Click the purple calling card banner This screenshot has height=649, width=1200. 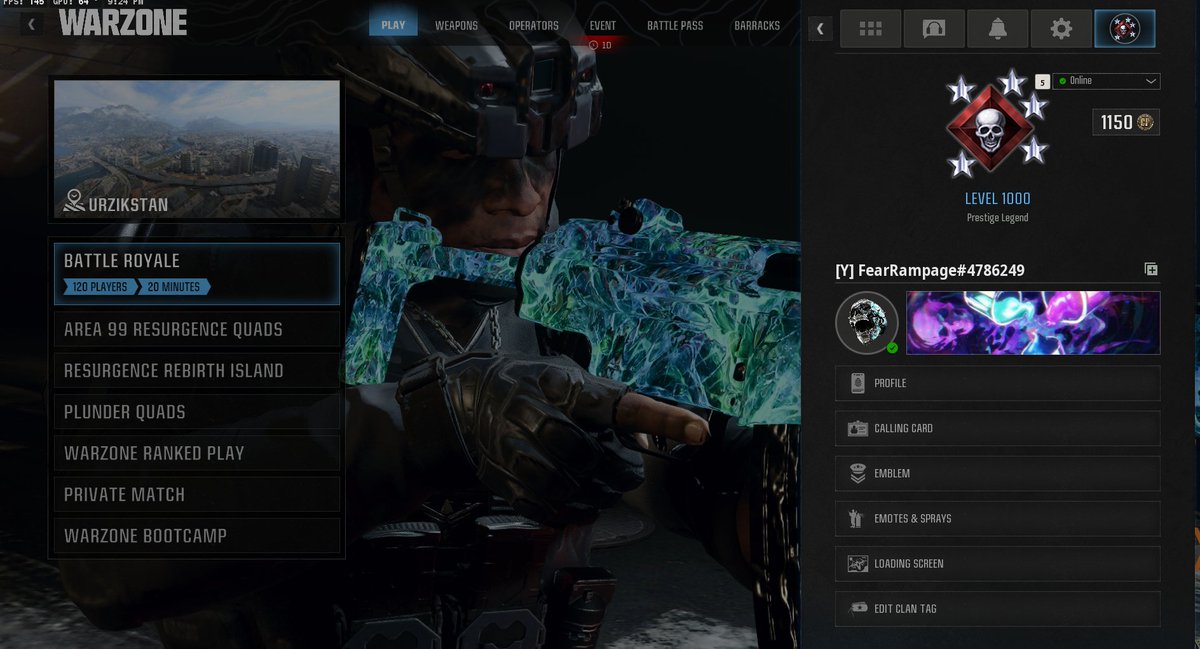pos(1033,323)
